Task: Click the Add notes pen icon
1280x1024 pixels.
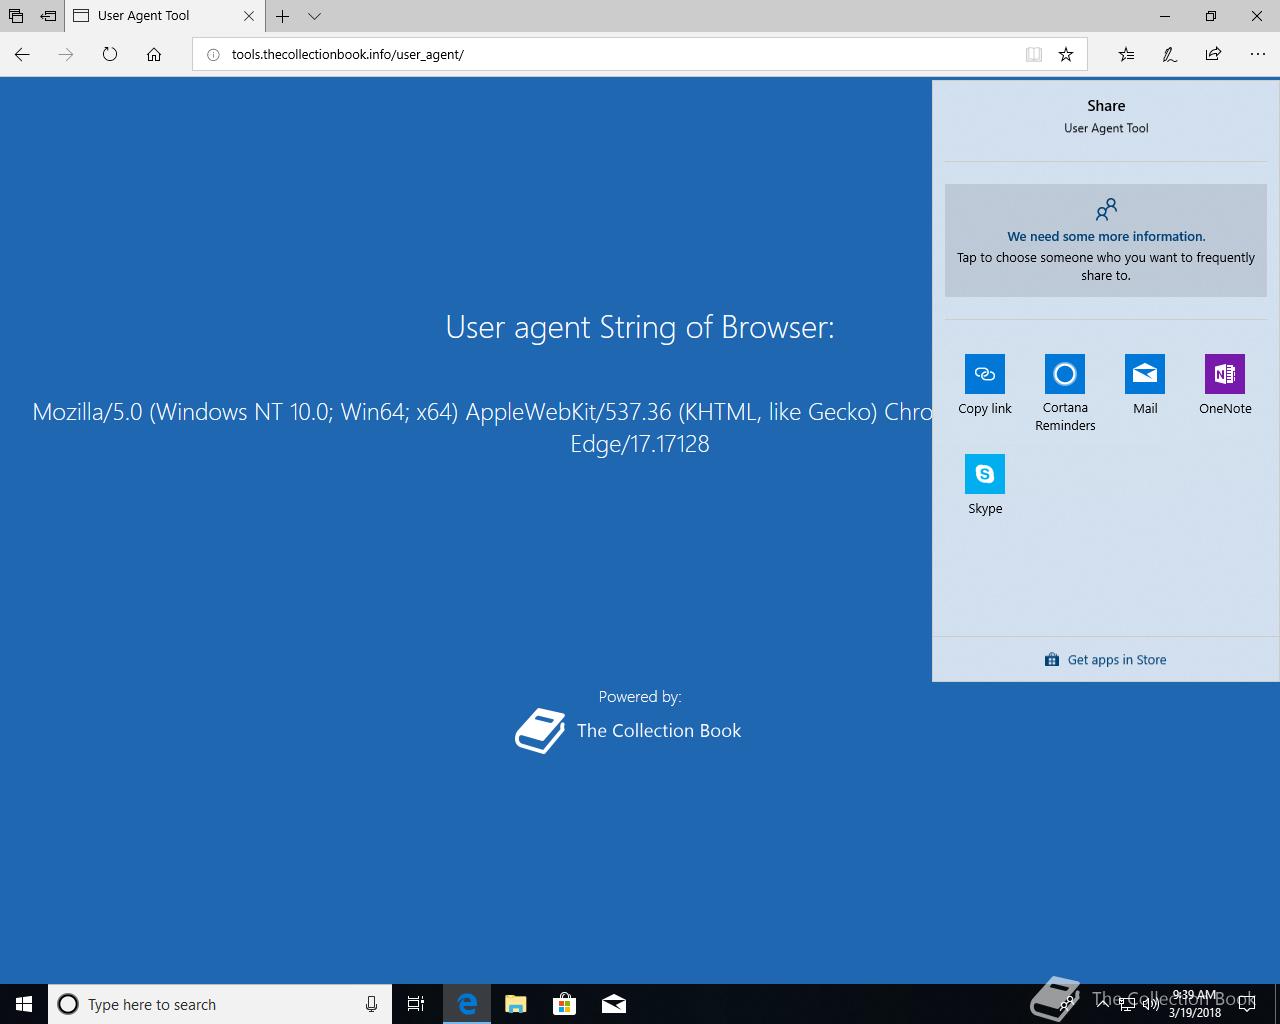Action: (1170, 54)
